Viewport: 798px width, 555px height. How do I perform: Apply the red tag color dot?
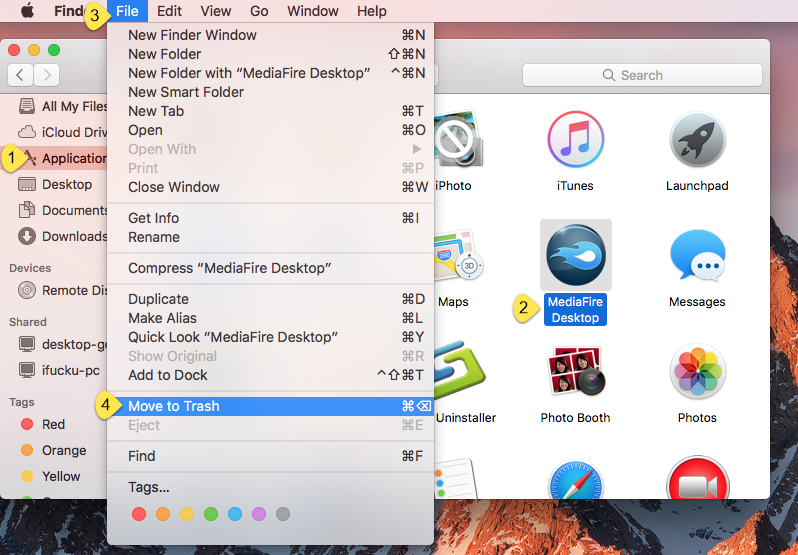(x=139, y=514)
